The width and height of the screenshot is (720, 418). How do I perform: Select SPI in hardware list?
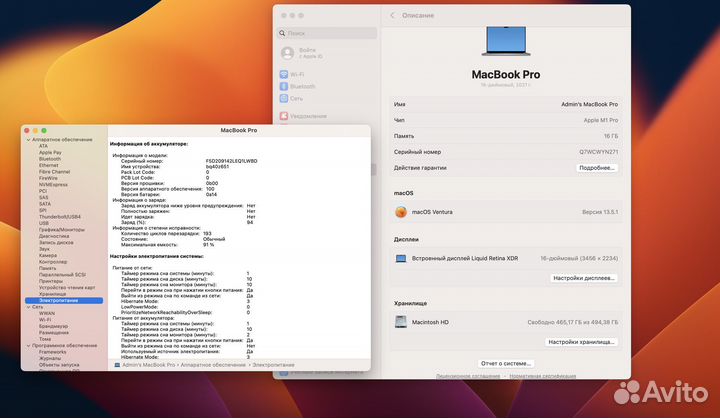(43, 210)
